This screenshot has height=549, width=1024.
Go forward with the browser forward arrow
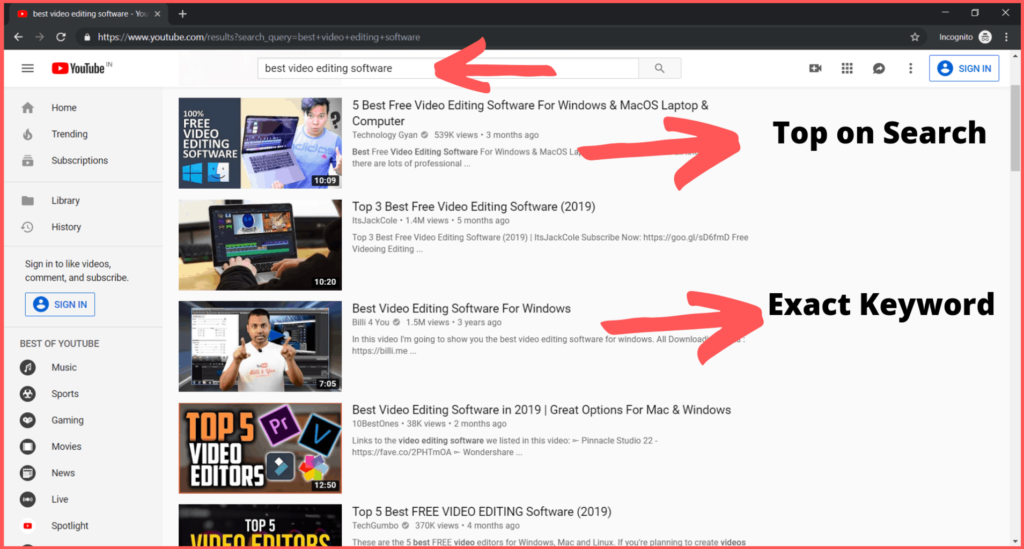click(x=40, y=37)
